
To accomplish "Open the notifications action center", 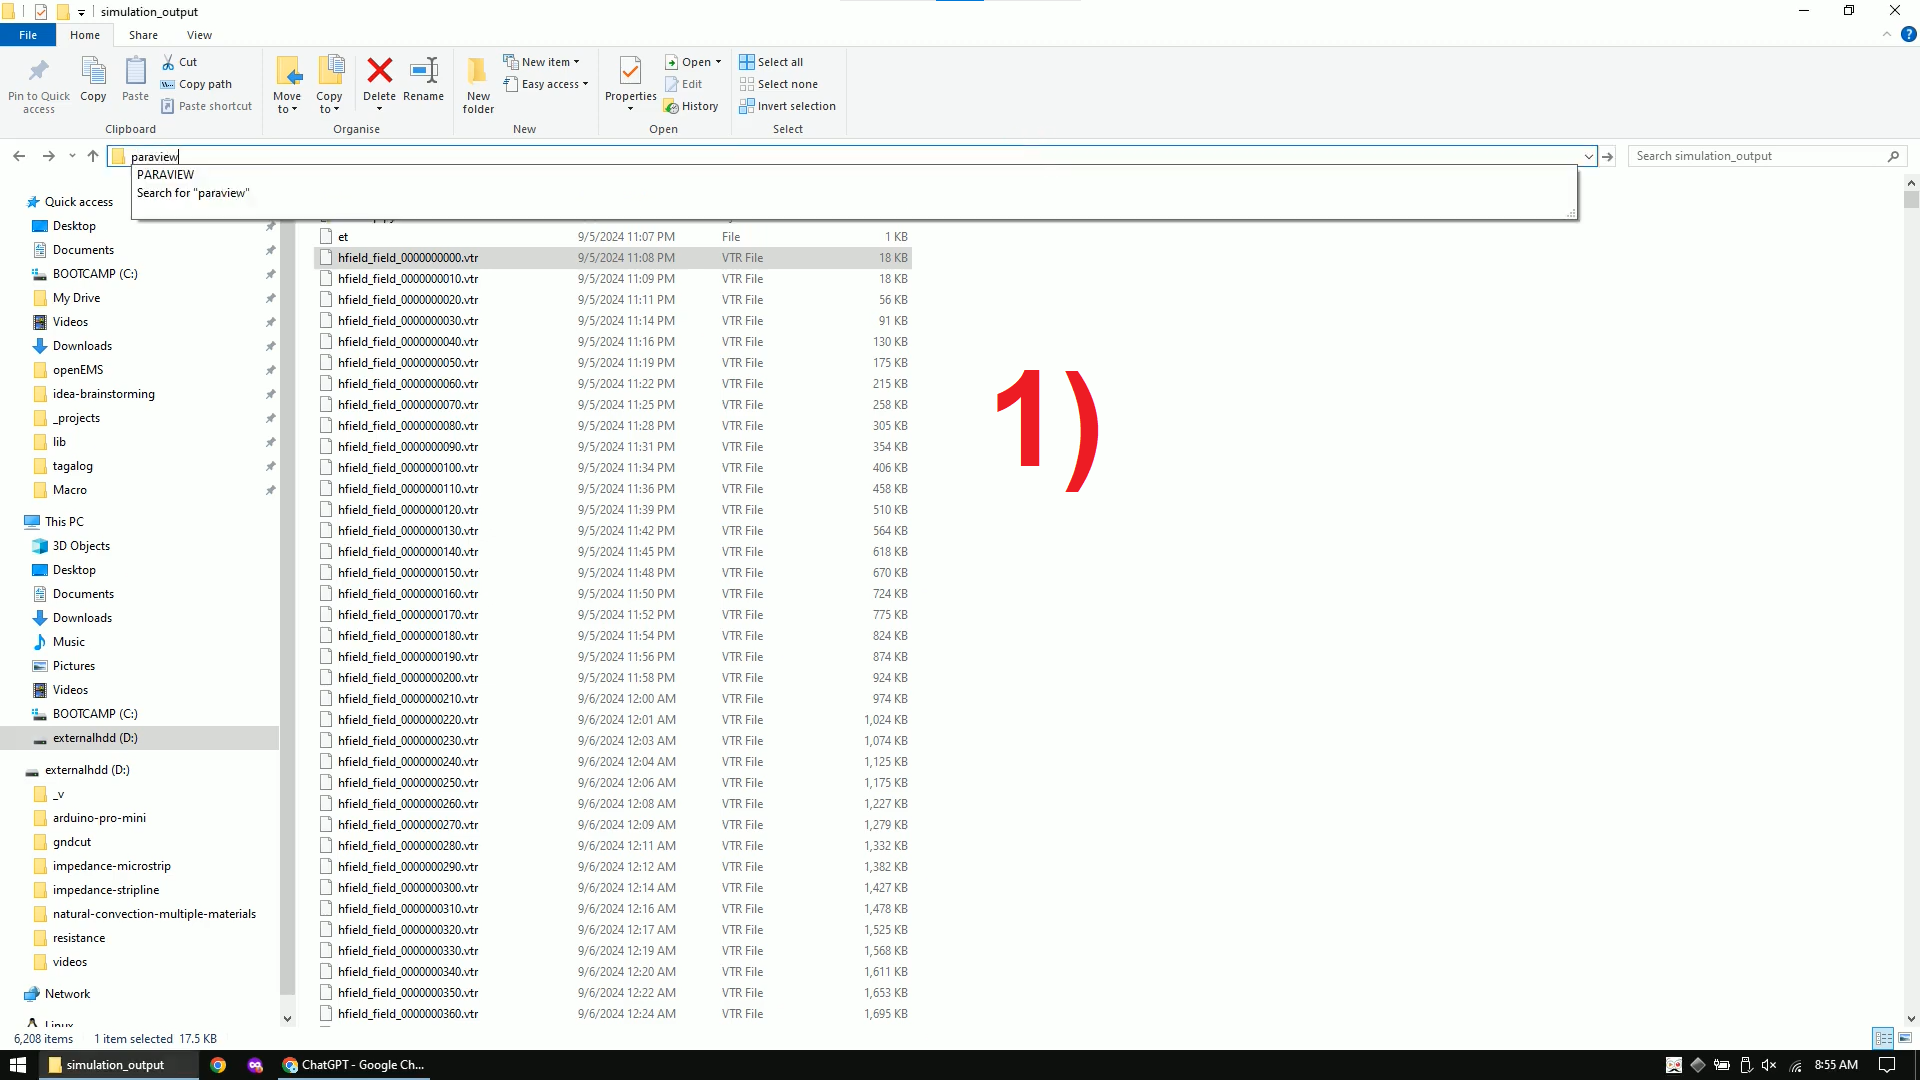I will [x=1887, y=1065].
